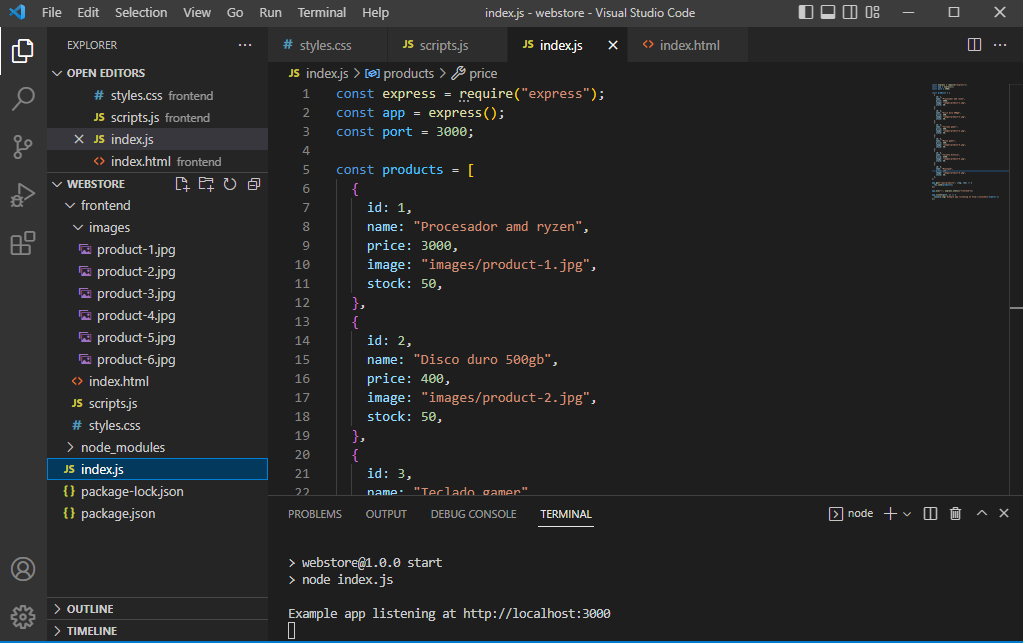Click the node terminal label
1023x643 pixels.
[860, 514]
